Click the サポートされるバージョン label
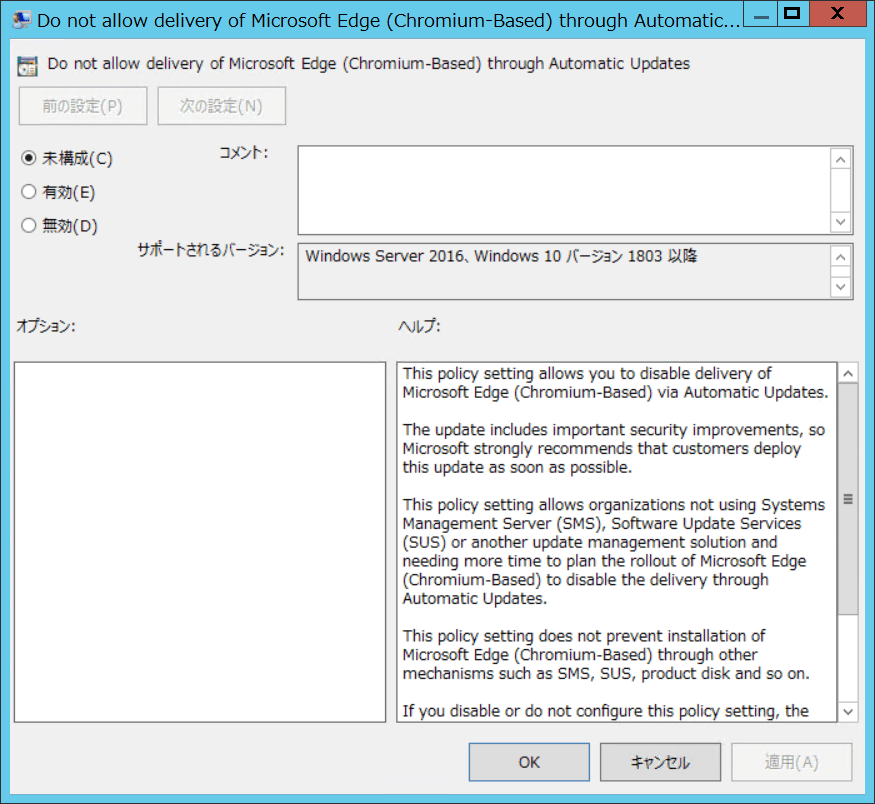 [211, 250]
